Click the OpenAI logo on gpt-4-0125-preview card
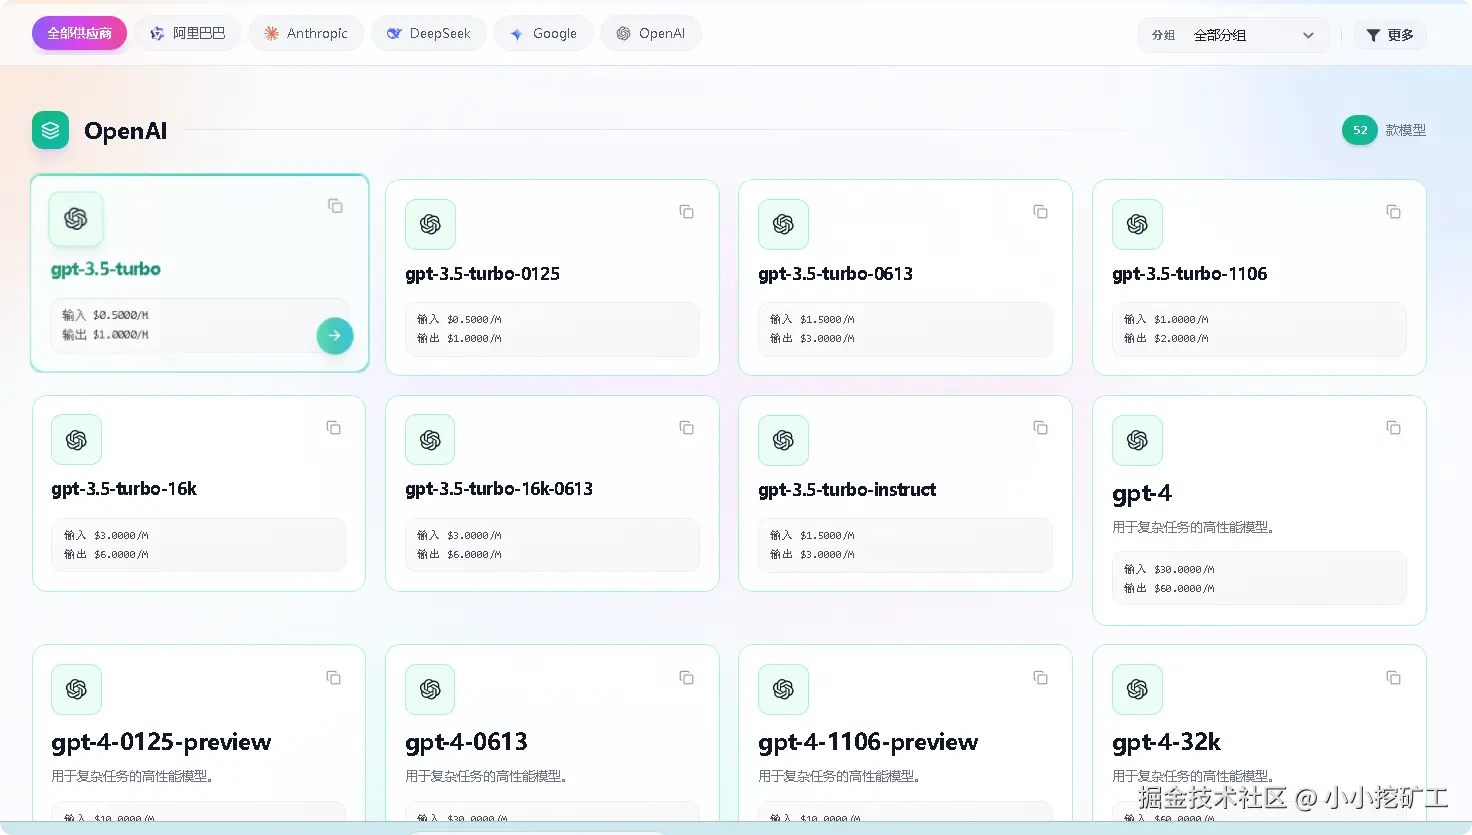 pyautogui.click(x=76, y=689)
